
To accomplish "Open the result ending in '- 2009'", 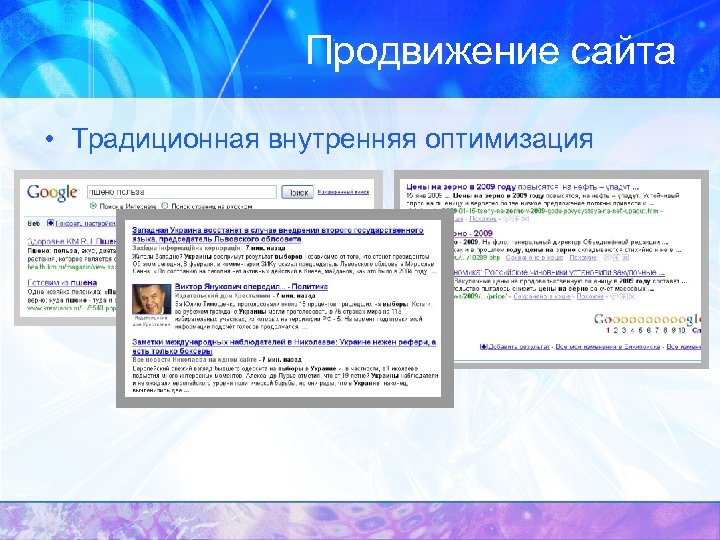I will click(473, 233).
